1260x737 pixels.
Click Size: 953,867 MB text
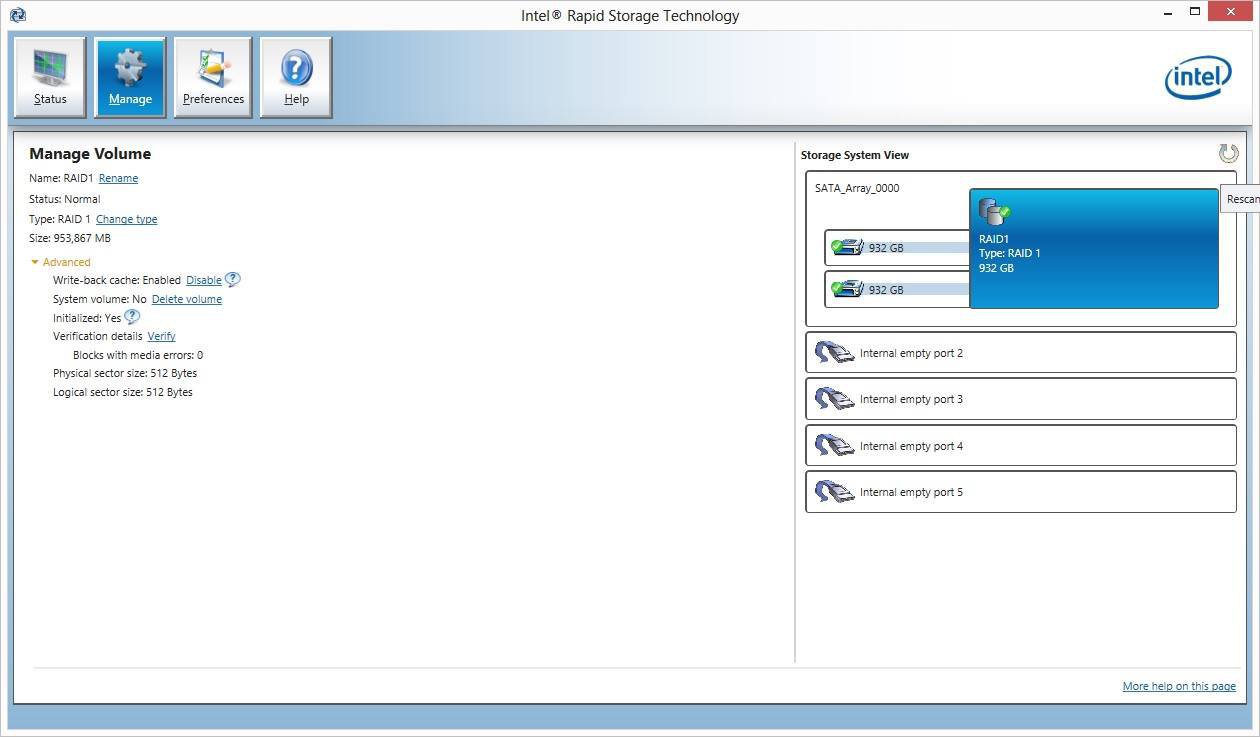70,238
